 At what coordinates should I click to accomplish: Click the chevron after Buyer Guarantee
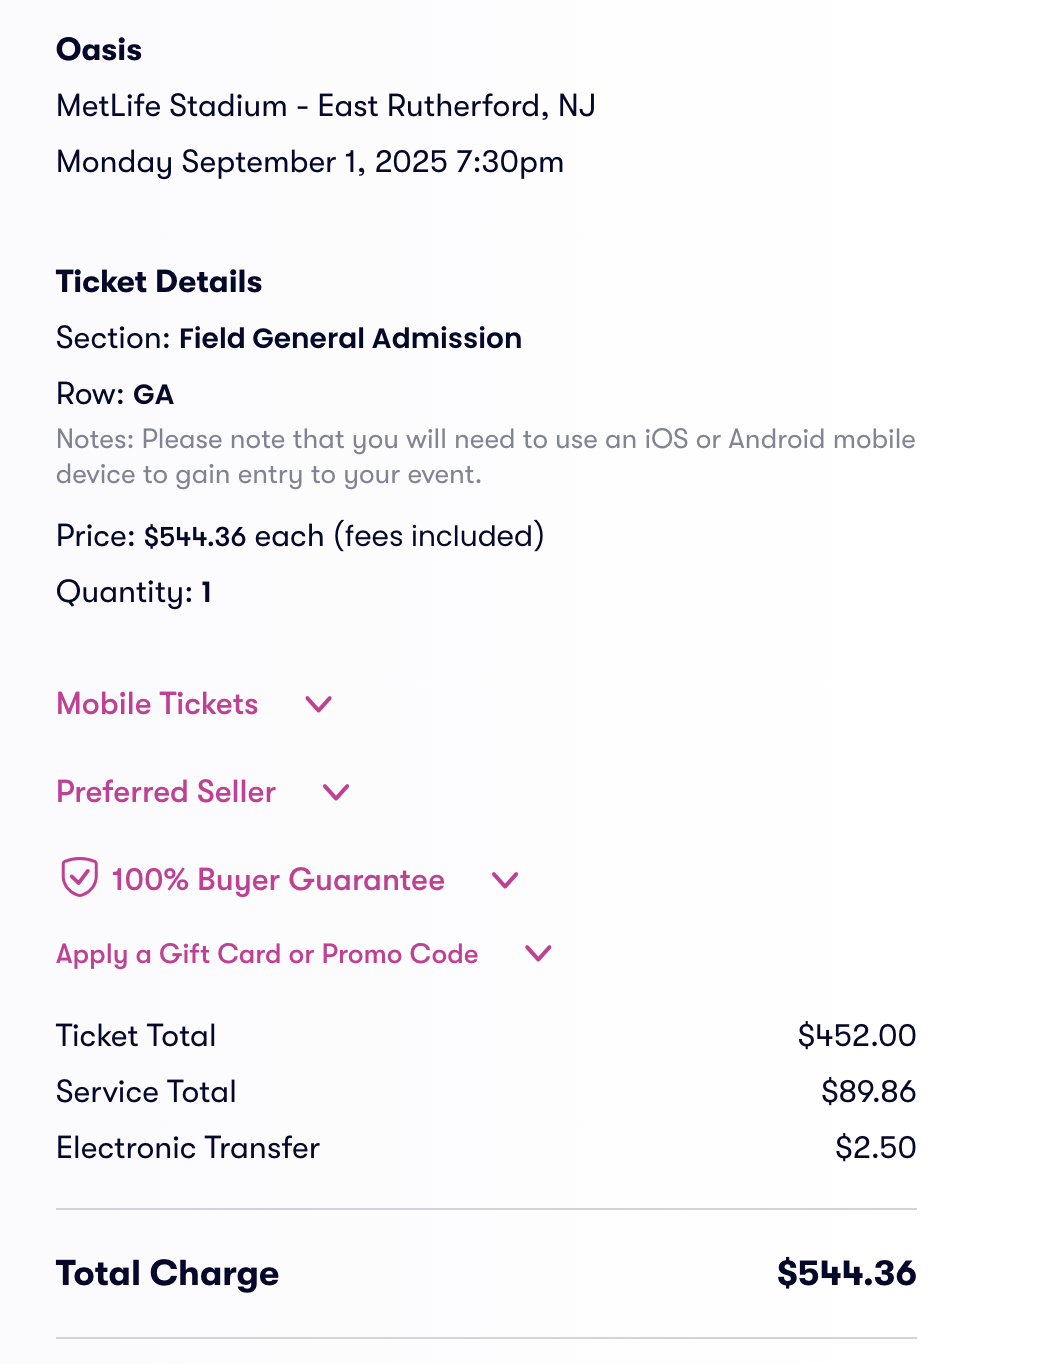505,880
